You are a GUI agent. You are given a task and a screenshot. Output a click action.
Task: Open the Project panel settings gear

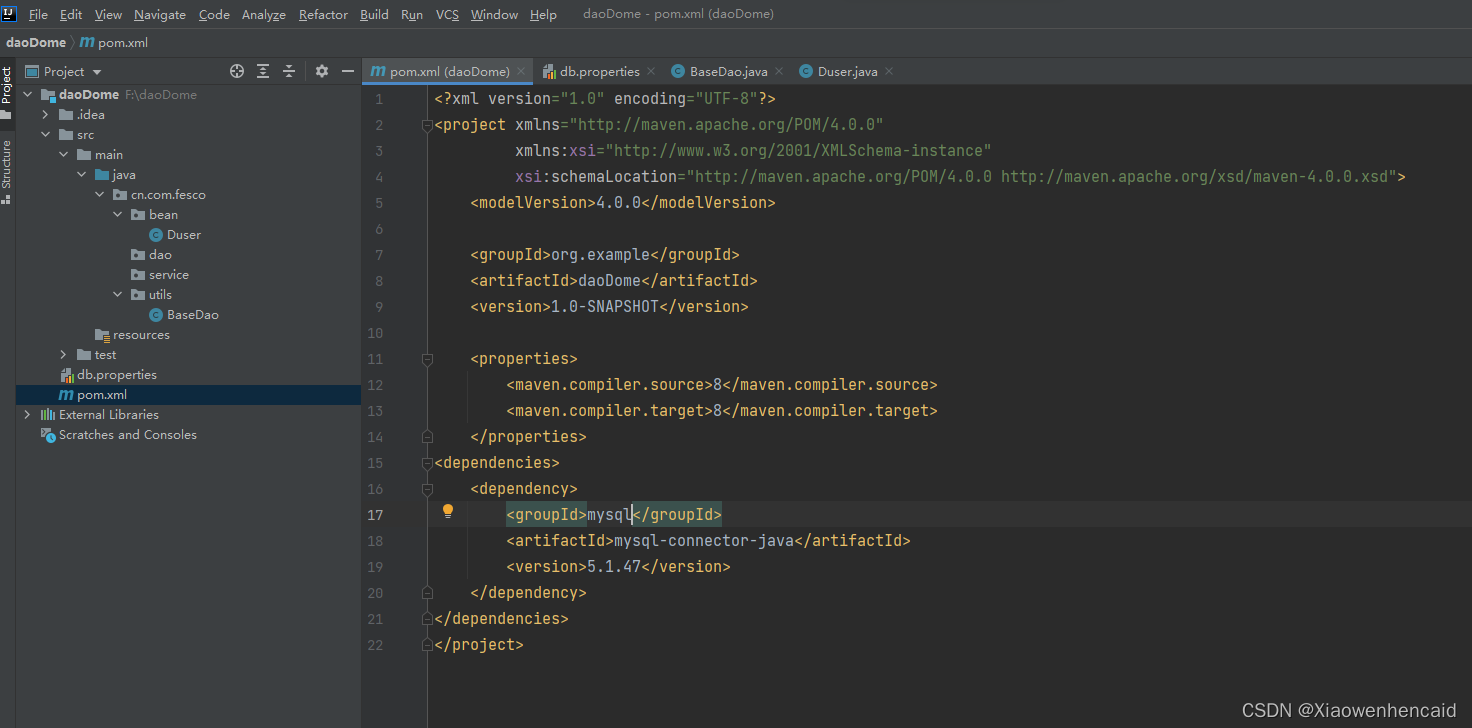(x=321, y=71)
